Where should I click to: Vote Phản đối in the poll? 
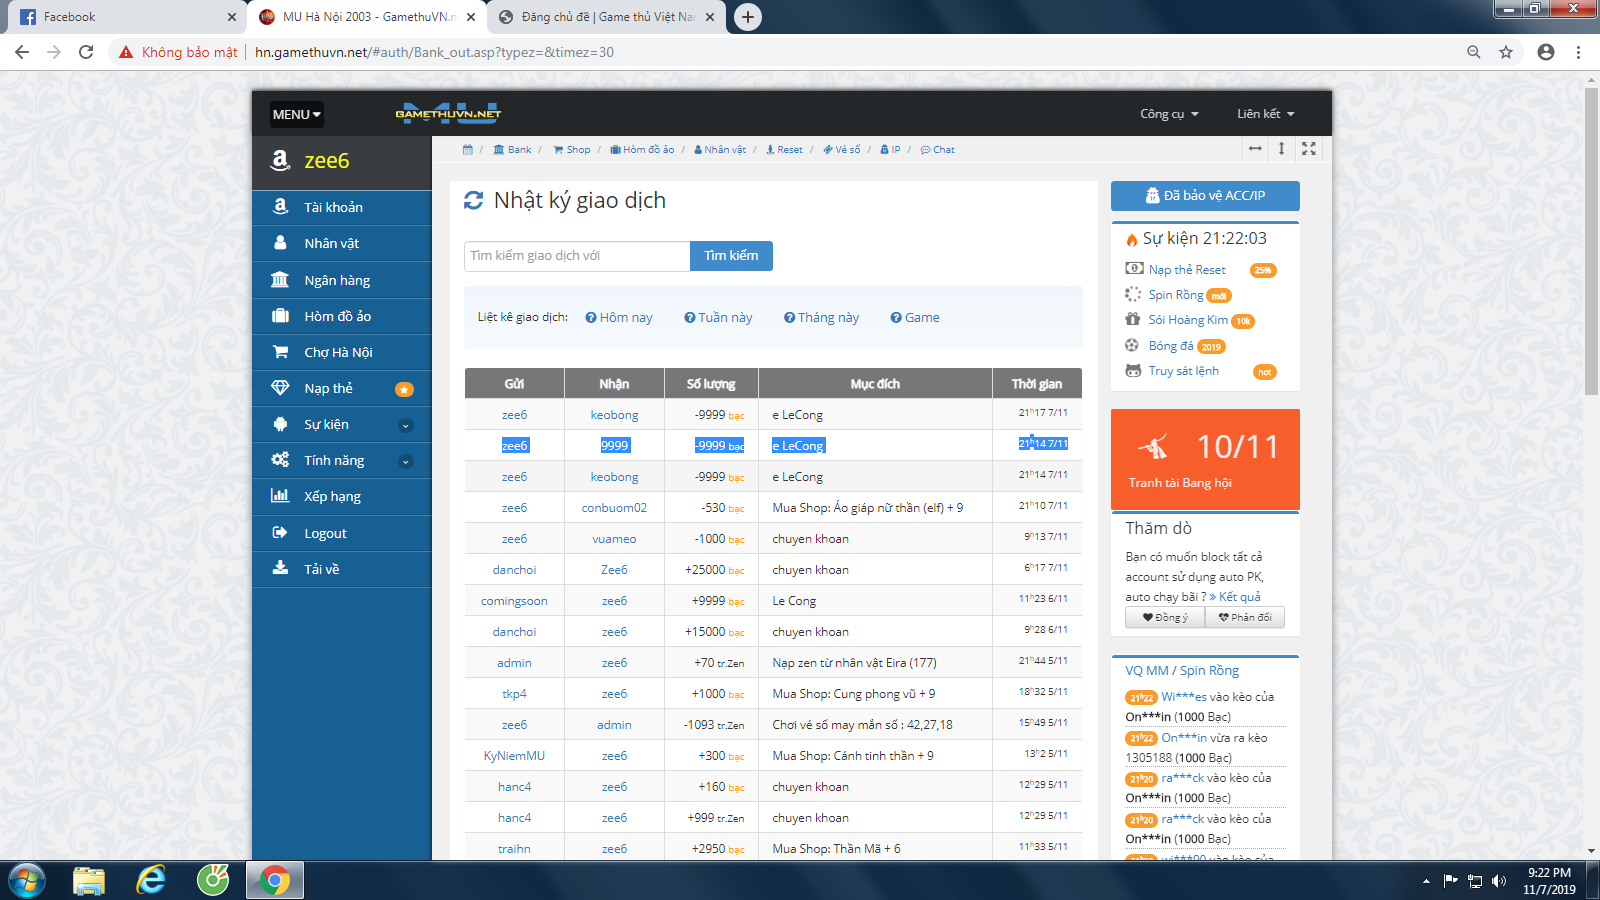click(1244, 618)
